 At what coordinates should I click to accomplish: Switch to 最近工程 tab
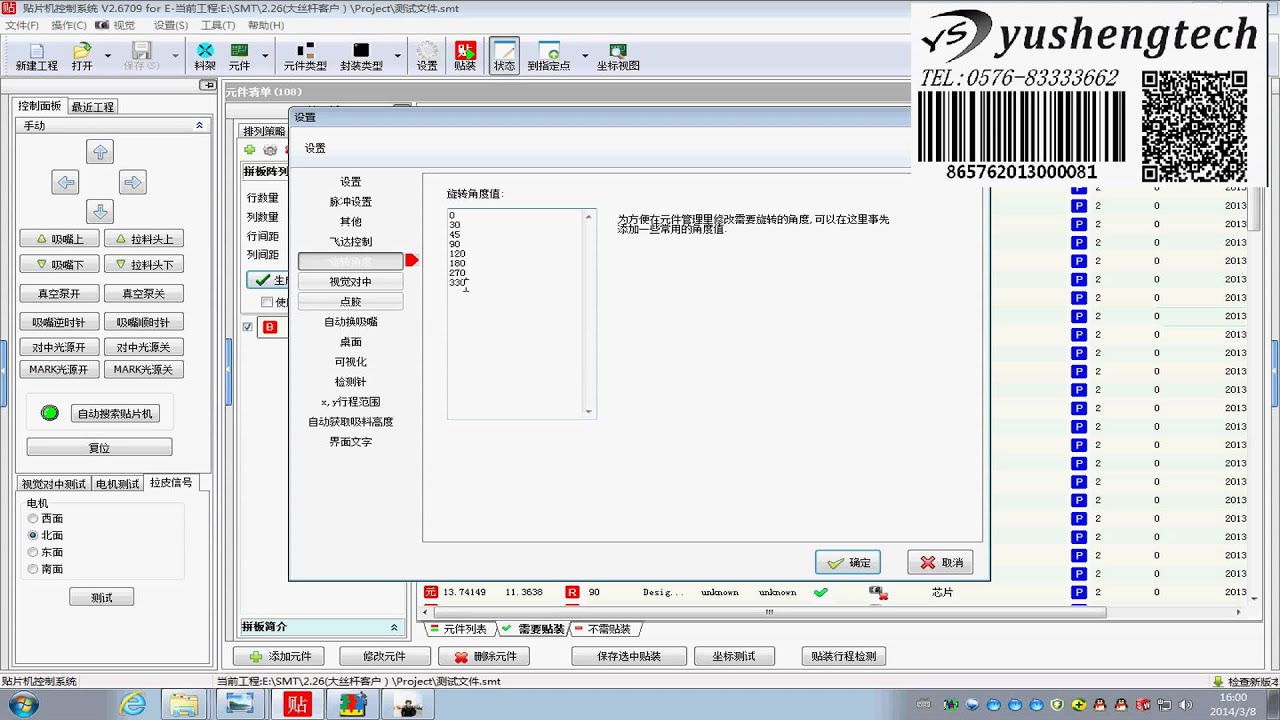pos(92,106)
